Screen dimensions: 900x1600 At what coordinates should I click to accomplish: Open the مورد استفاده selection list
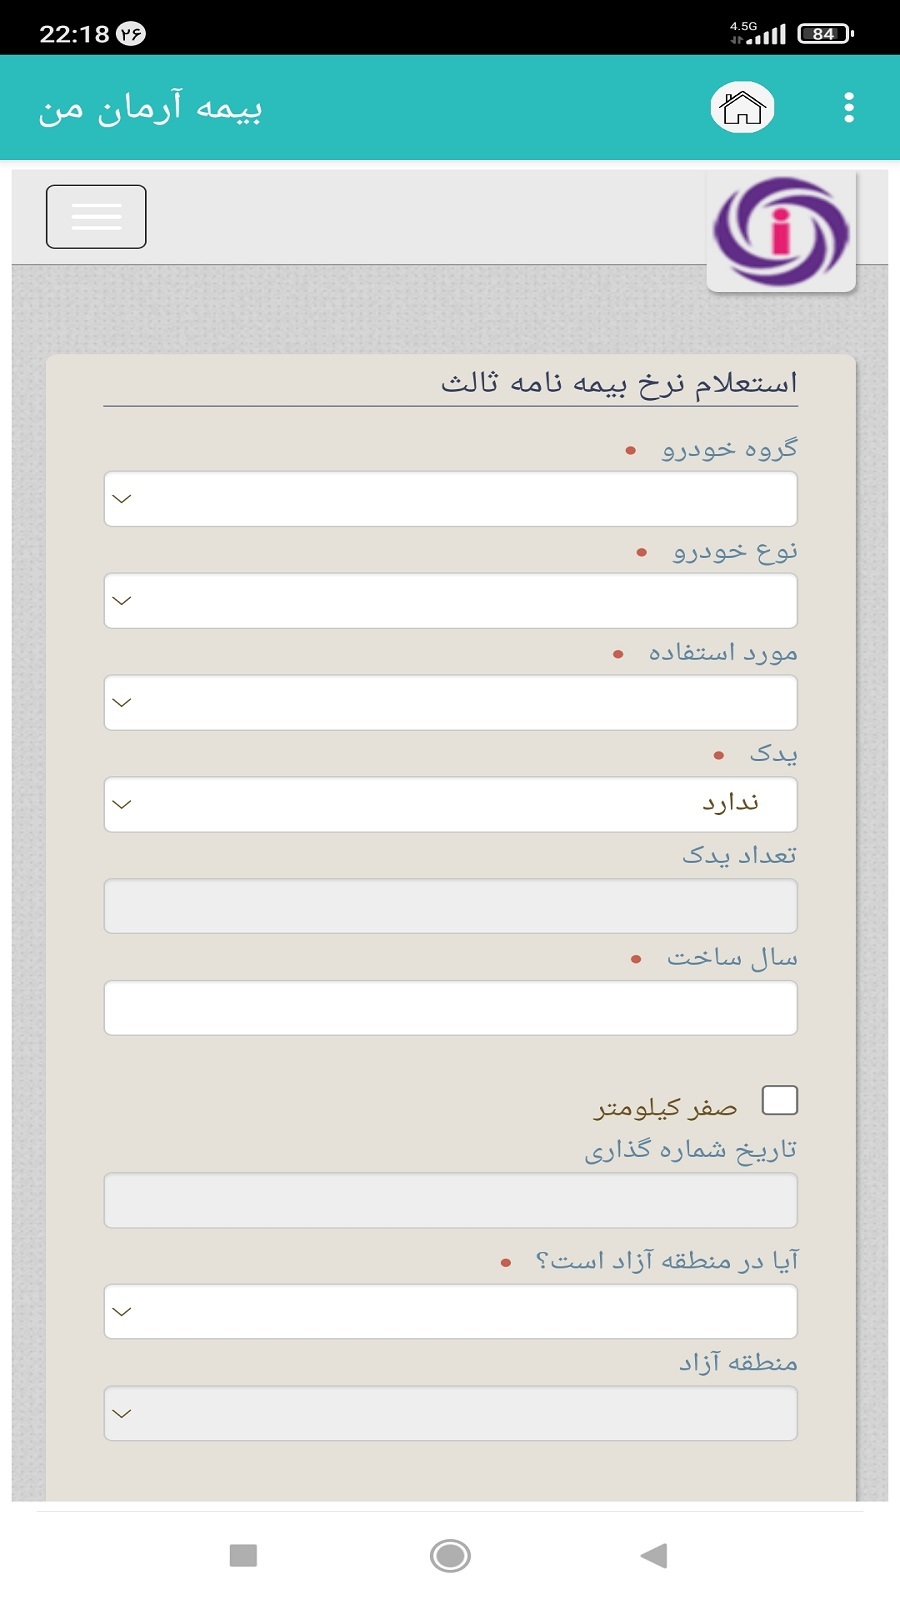[x=450, y=702]
